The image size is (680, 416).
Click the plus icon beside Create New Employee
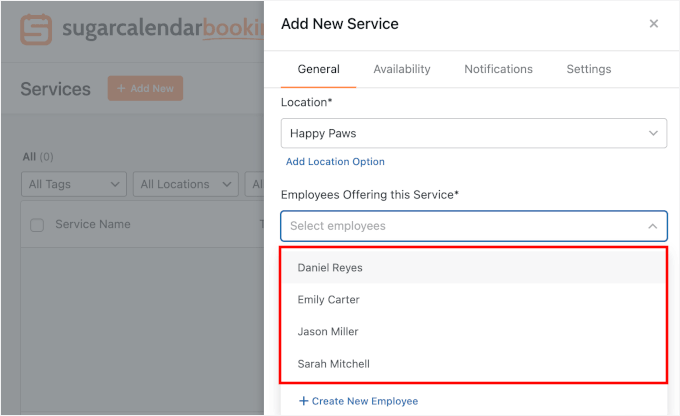304,401
